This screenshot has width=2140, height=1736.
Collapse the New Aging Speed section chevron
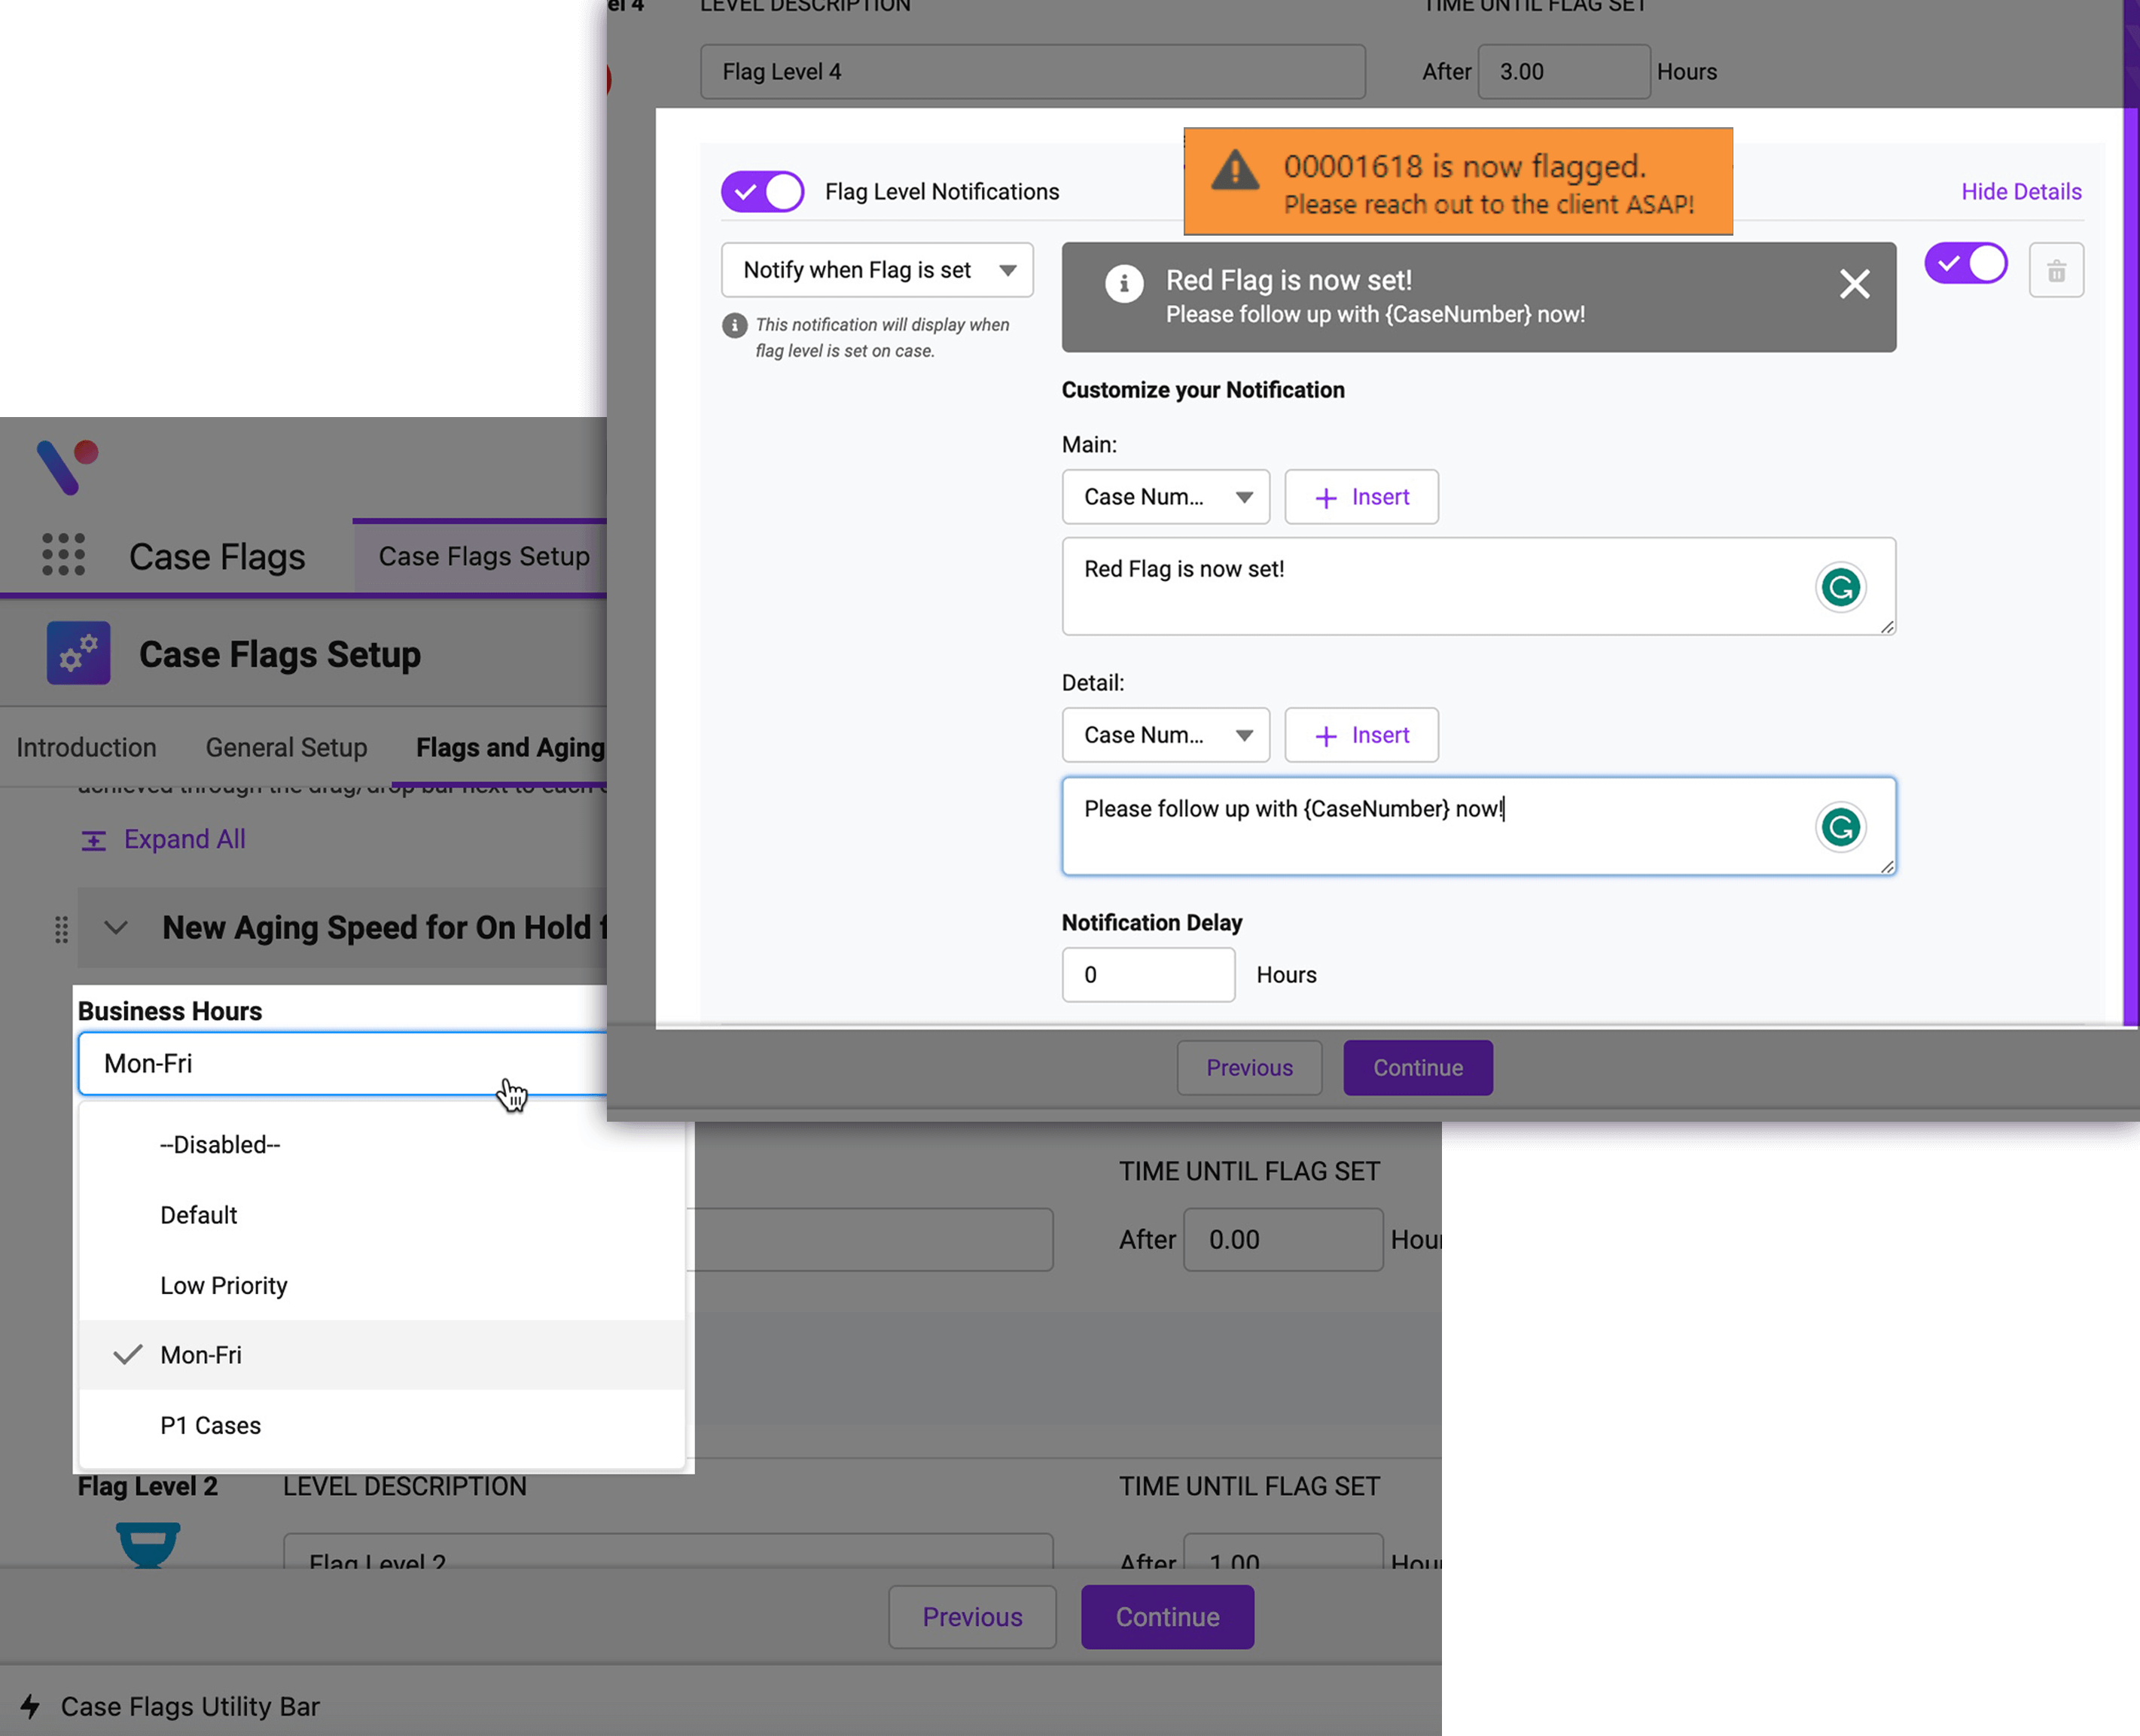coord(115,927)
